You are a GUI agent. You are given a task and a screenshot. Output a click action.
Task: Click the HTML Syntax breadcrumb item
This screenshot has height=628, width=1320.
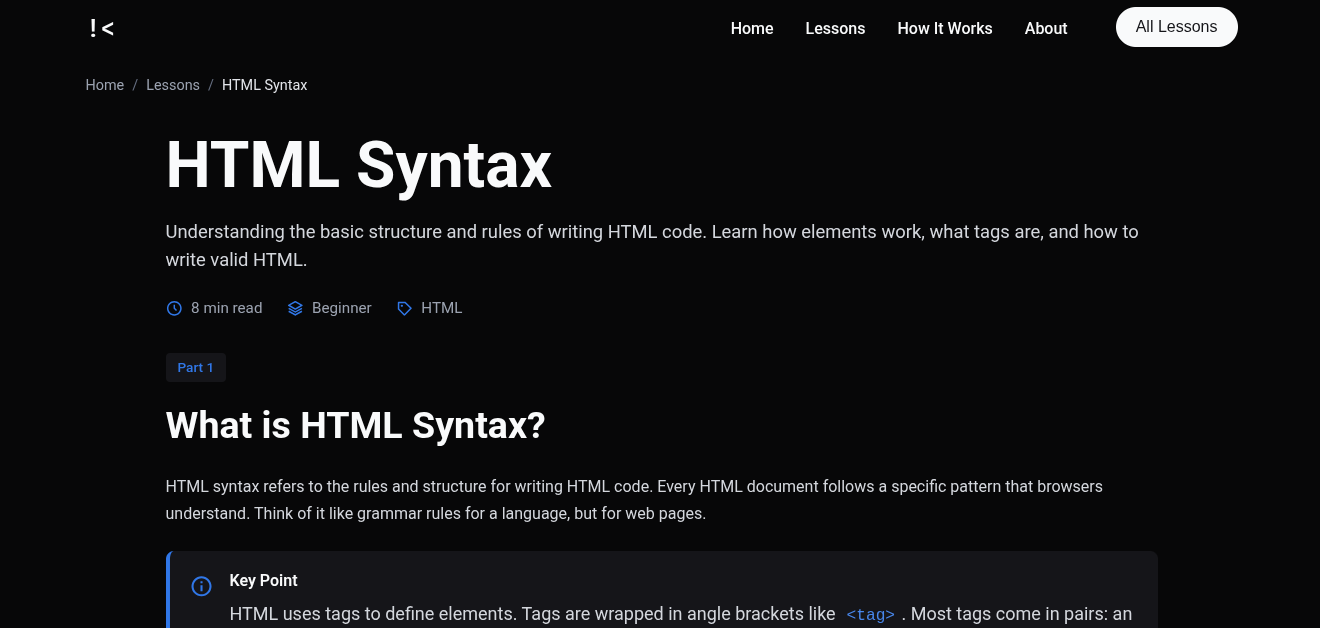(264, 85)
